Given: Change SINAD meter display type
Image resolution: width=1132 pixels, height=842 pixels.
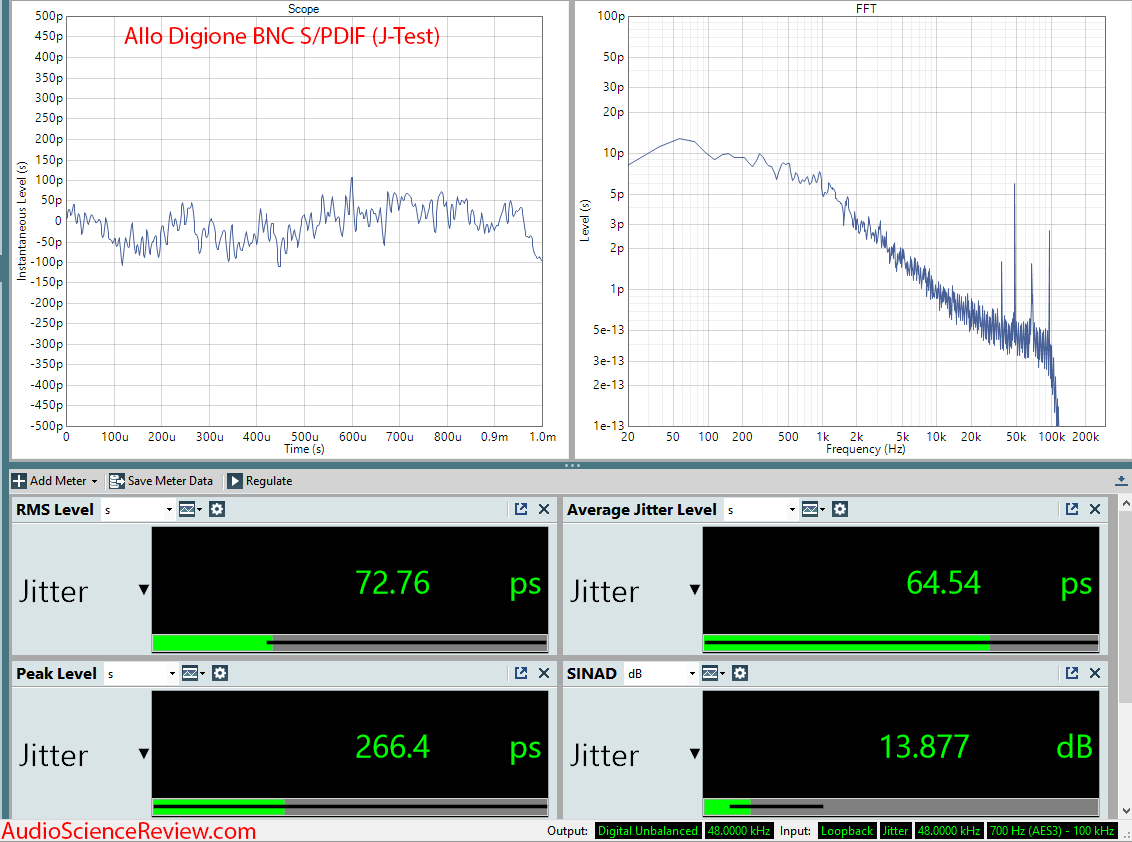Looking at the screenshot, I should coord(713,674).
